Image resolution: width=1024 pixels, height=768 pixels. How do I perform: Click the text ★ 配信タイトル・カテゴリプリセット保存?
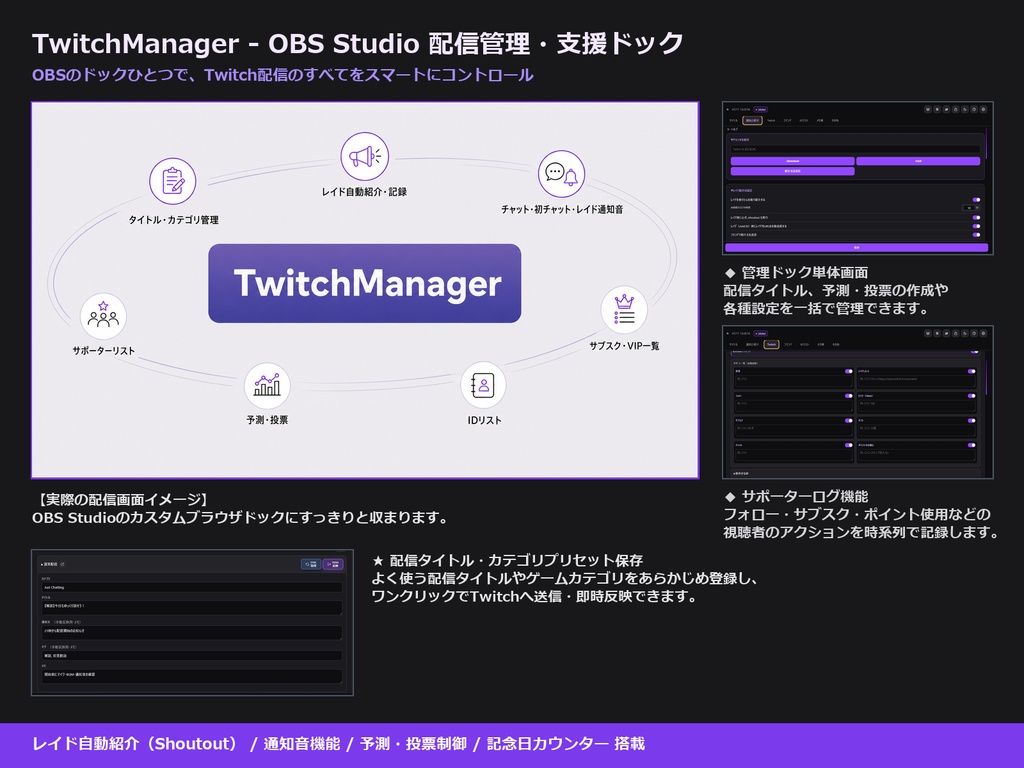[507, 560]
